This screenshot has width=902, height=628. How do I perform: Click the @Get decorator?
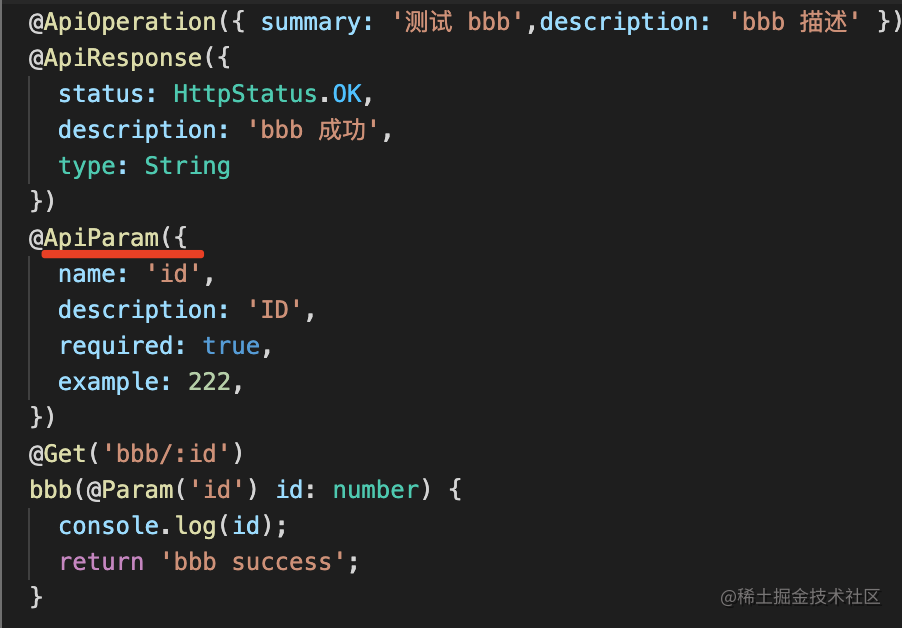(x=58, y=454)
